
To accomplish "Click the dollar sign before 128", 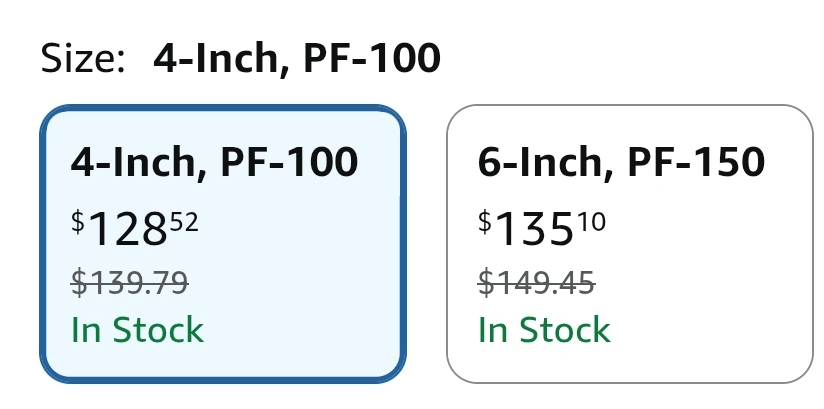I will click(78, 221).
